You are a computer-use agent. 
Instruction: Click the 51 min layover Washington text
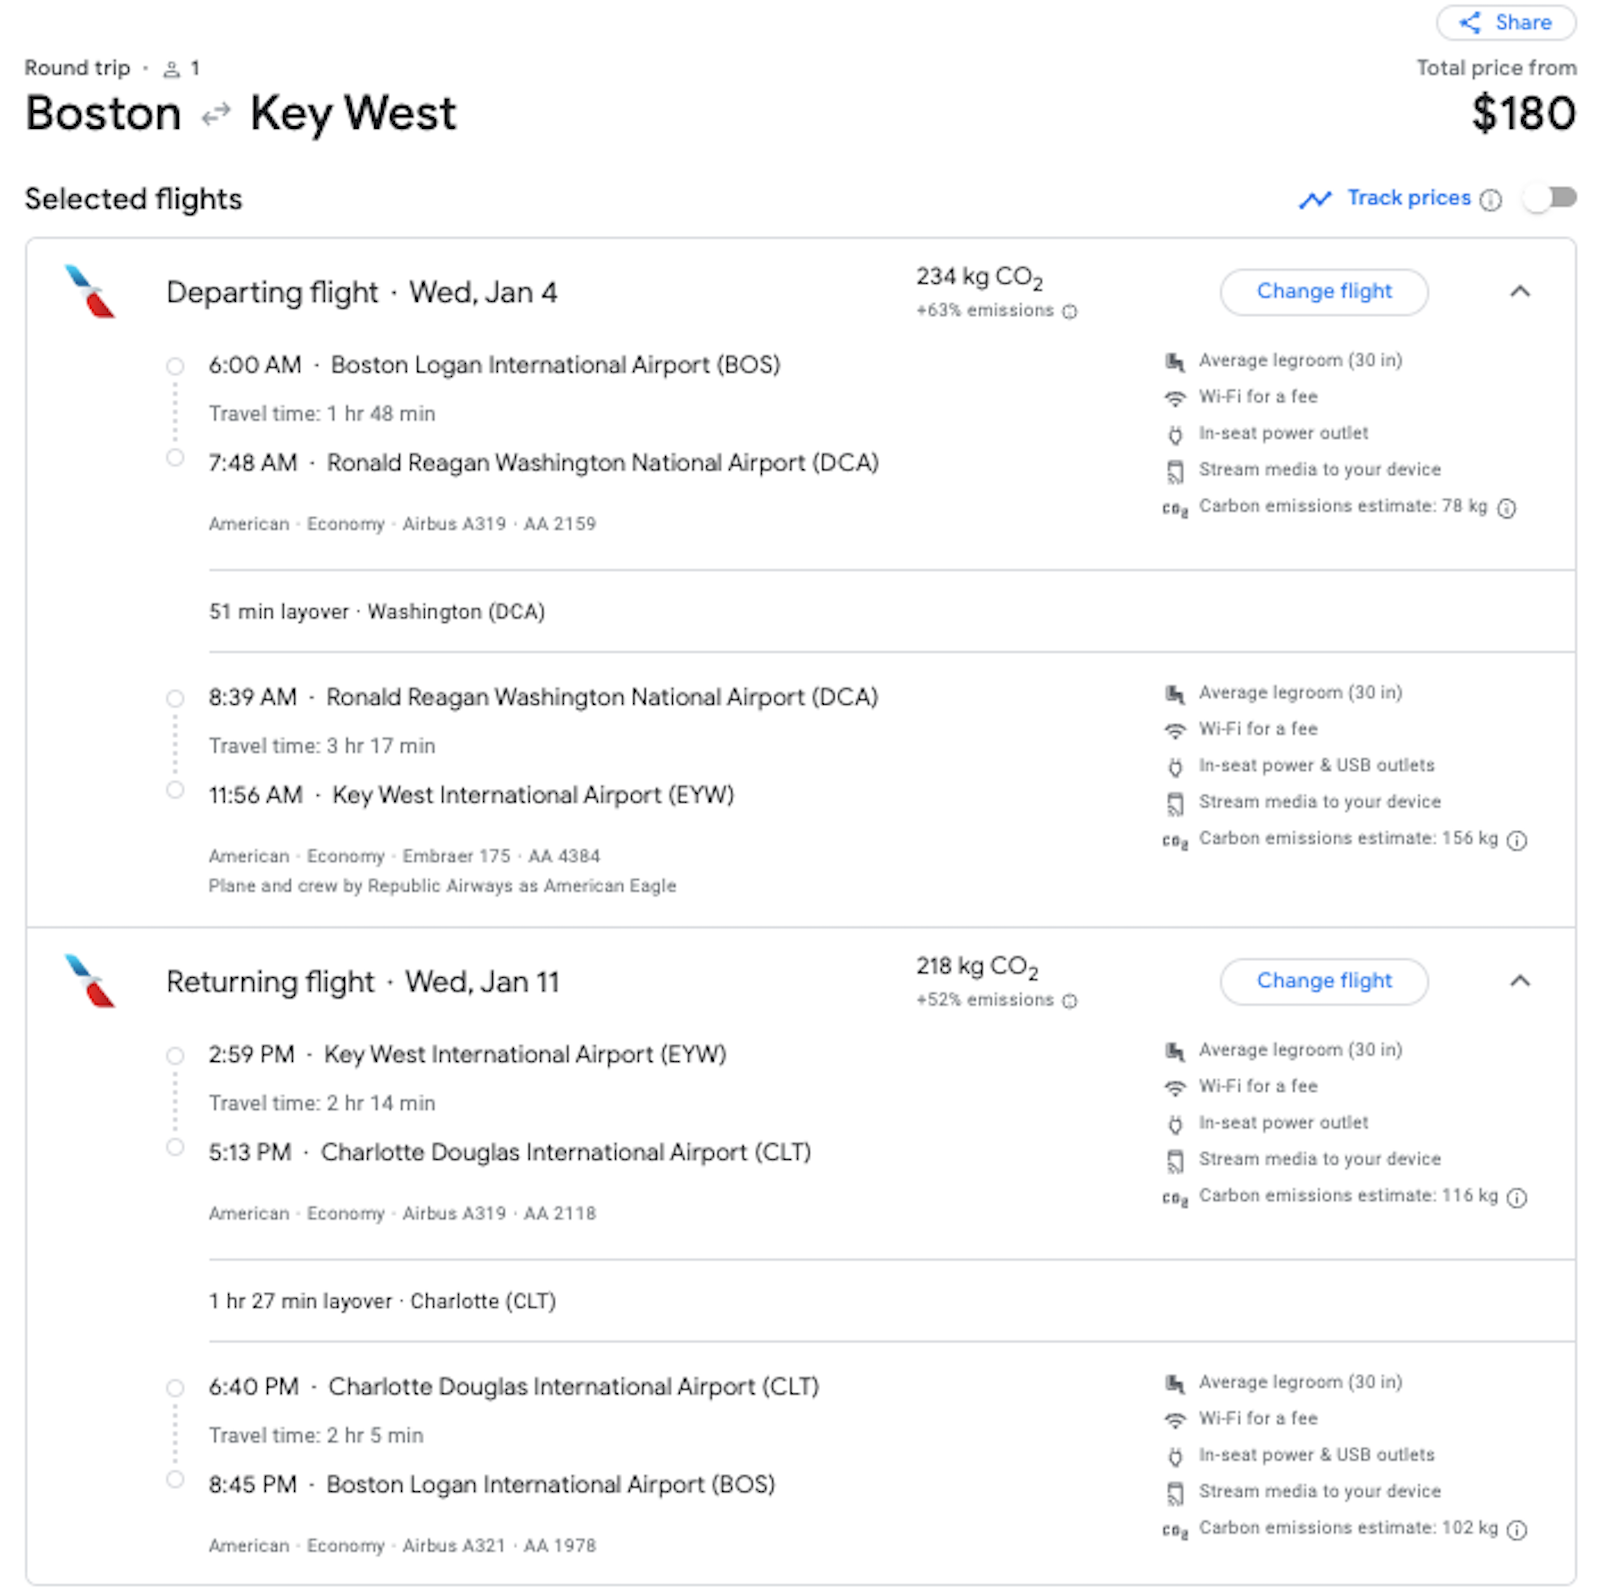tap(377, 611)
